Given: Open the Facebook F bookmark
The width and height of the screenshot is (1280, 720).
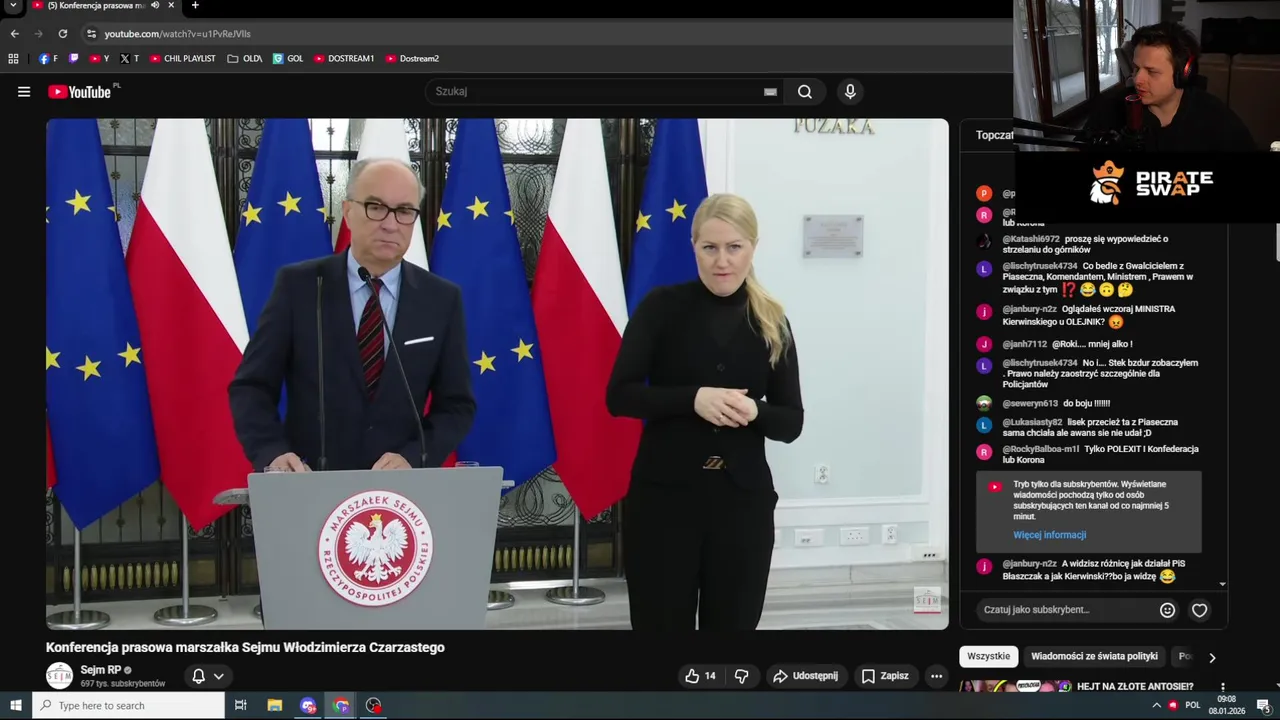Looking at the screenshot, I should [x=48, y=59].
